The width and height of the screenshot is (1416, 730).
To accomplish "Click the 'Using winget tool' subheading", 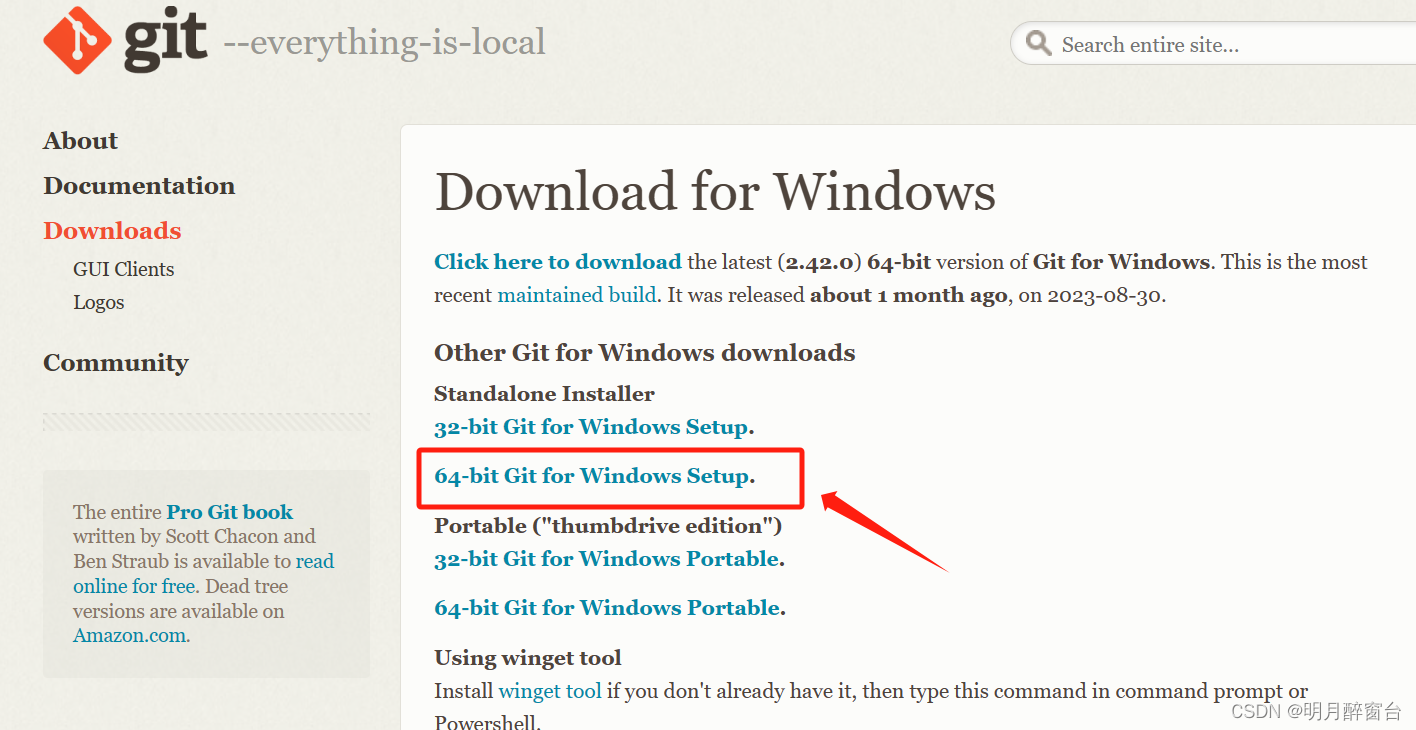I will click(528, 658).
